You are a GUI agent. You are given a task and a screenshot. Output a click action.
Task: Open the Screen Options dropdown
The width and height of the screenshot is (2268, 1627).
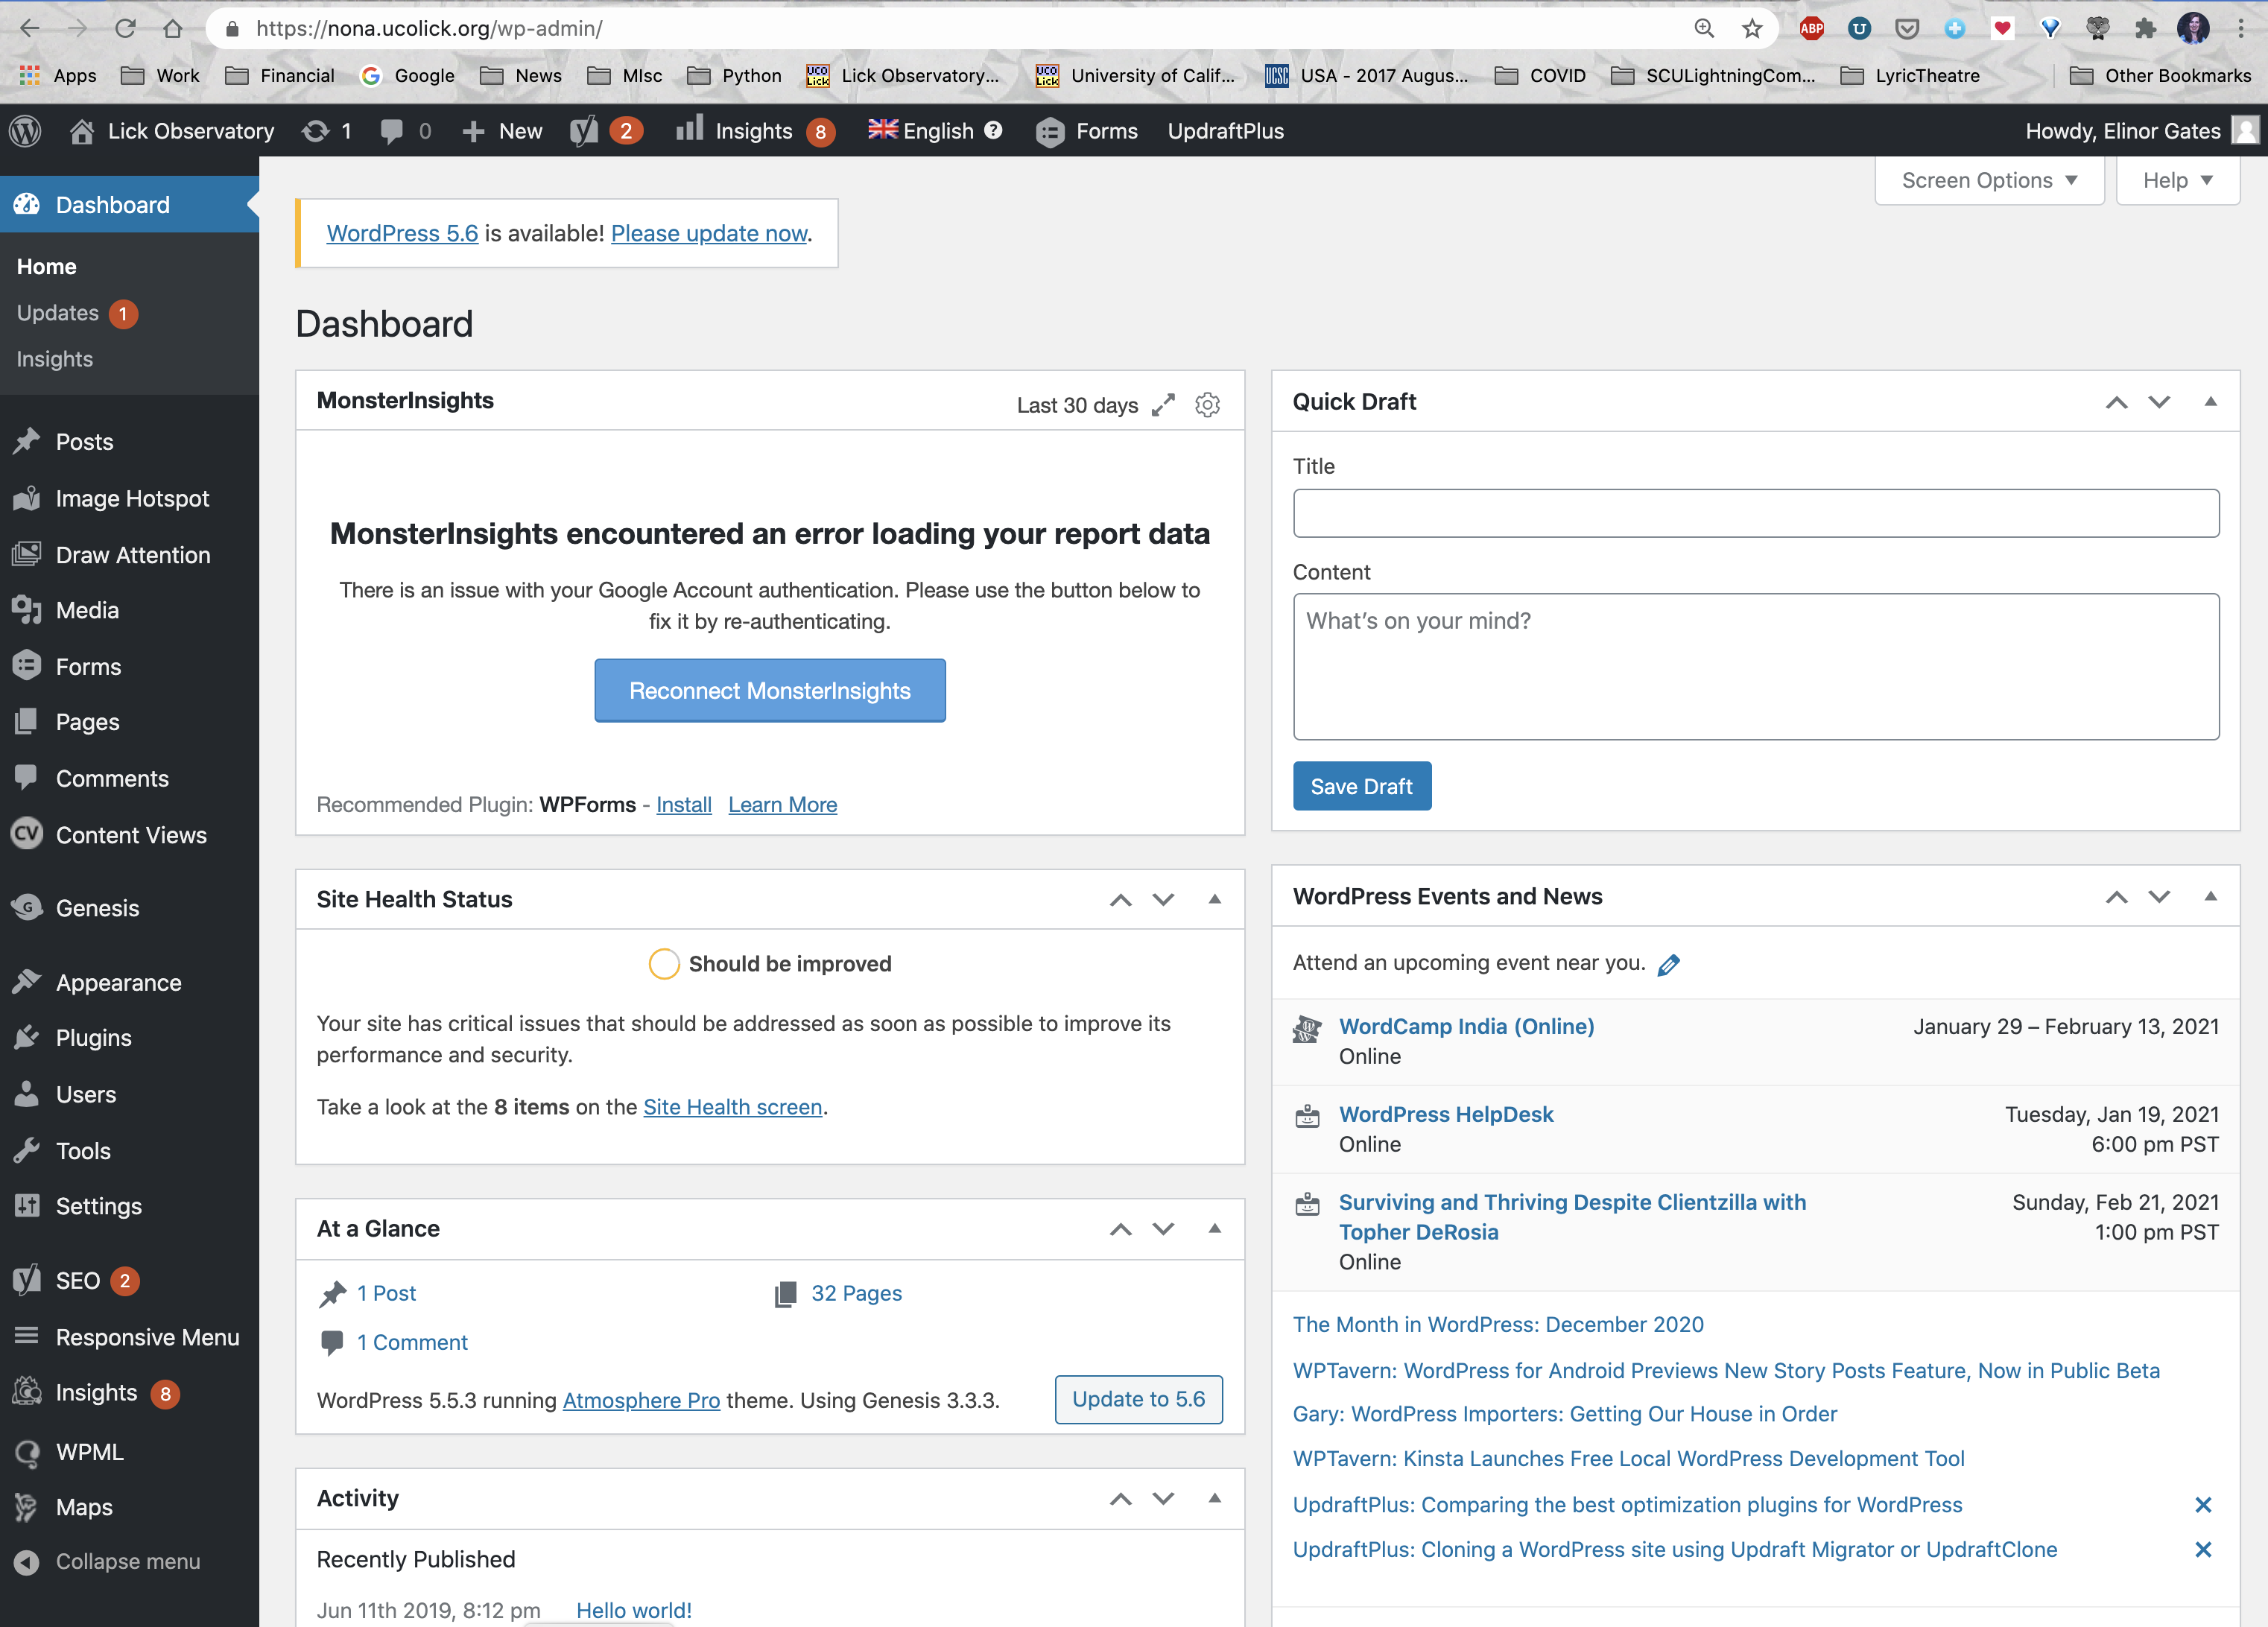click(1989, 180)
